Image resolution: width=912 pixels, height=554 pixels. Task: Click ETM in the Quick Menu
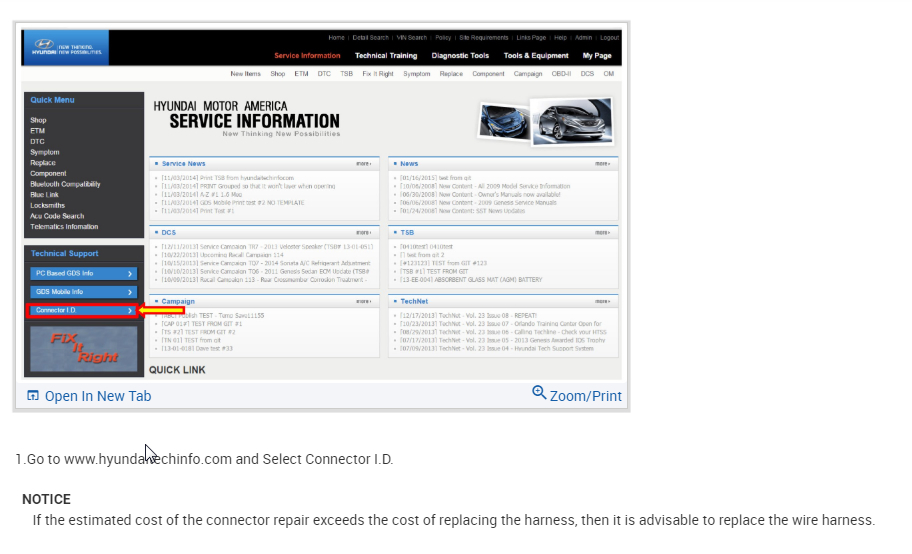click(37, 131)
